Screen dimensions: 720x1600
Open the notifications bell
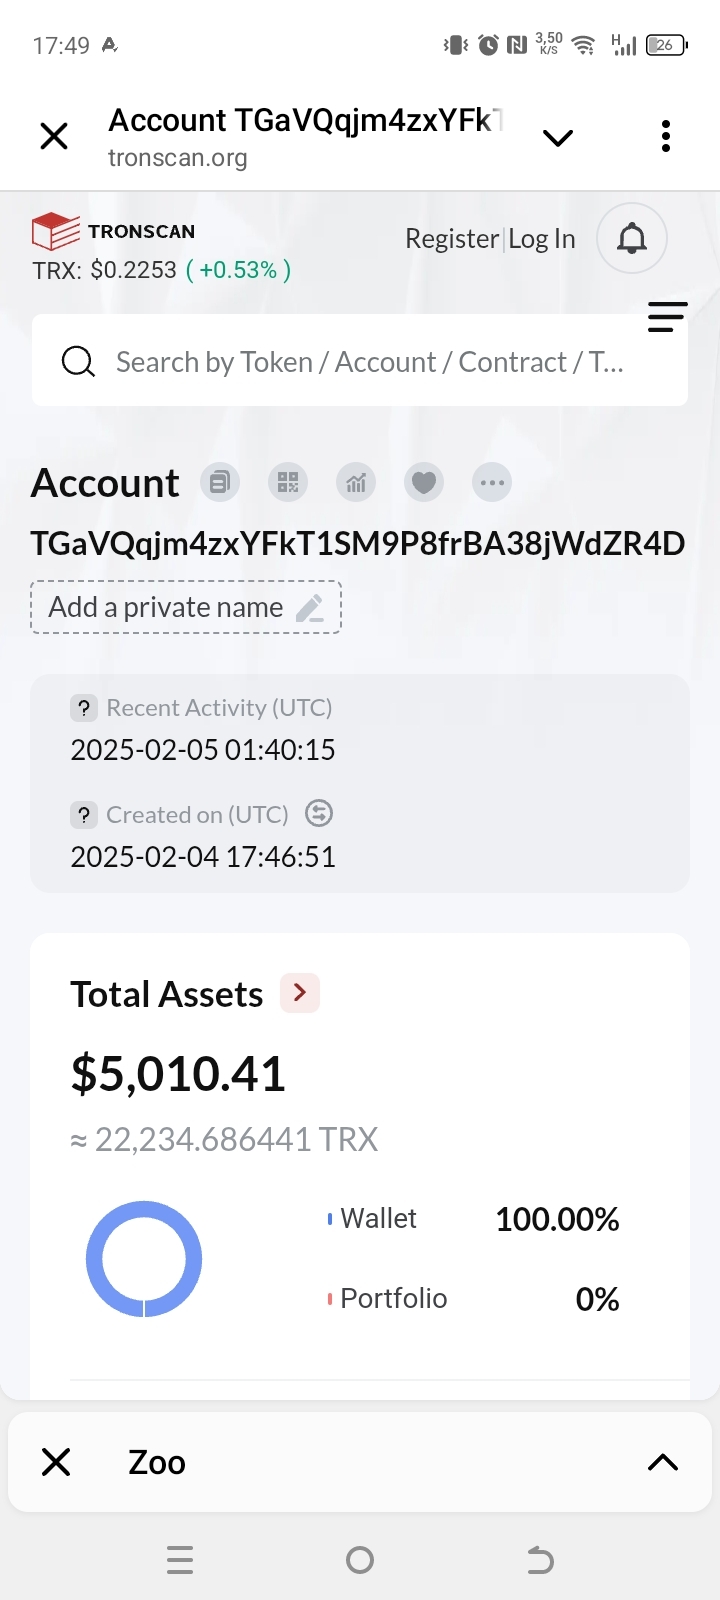(x=631, y=238)
